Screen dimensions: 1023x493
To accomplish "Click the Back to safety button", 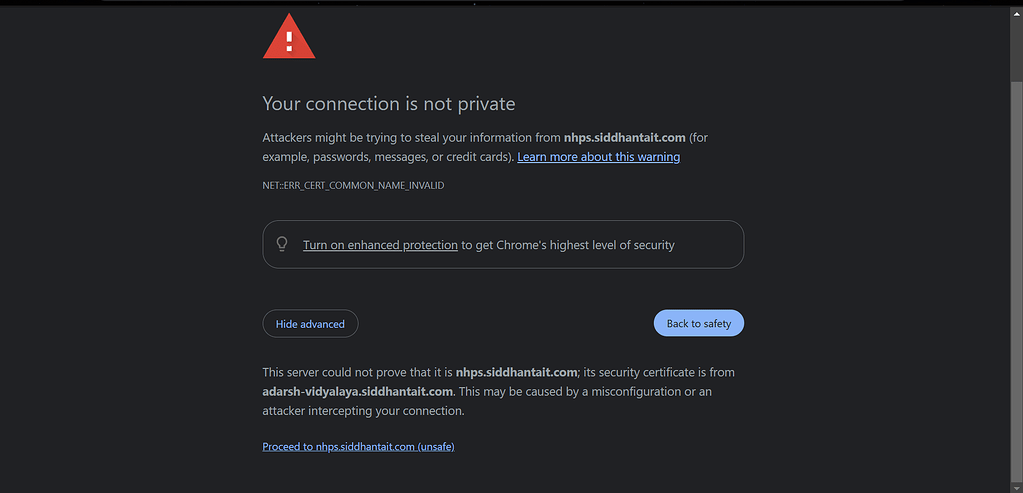I will [698, 324].
